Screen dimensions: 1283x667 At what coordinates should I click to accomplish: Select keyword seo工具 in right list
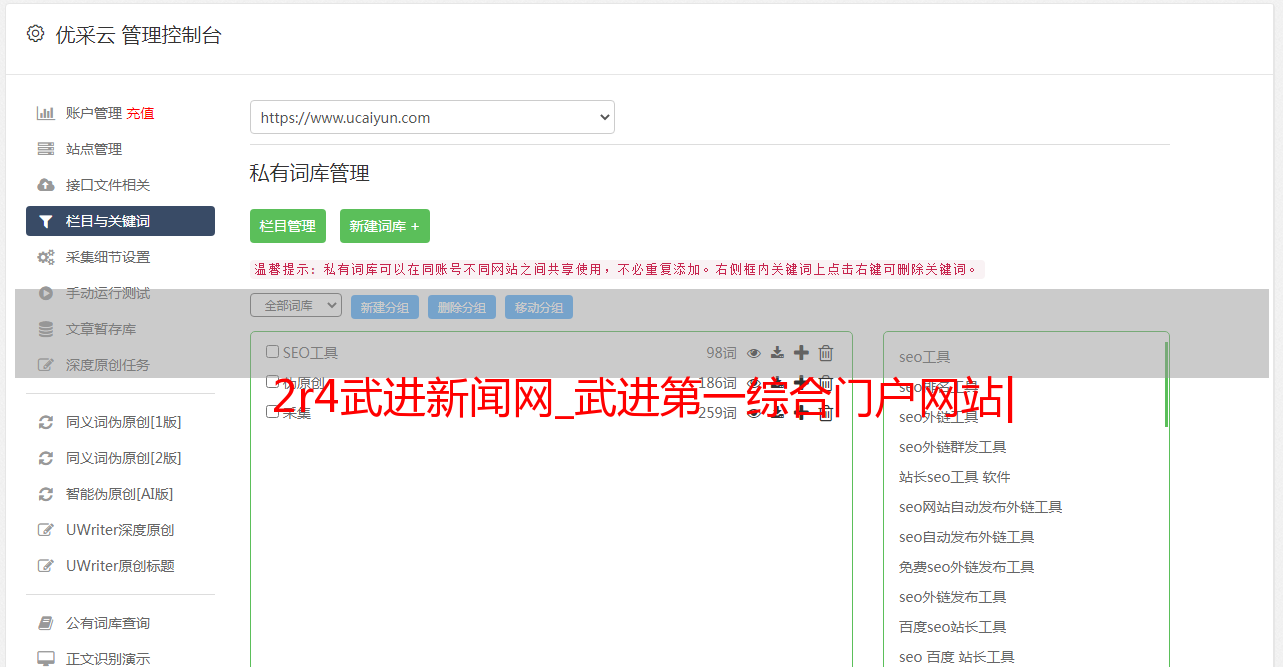925,357
